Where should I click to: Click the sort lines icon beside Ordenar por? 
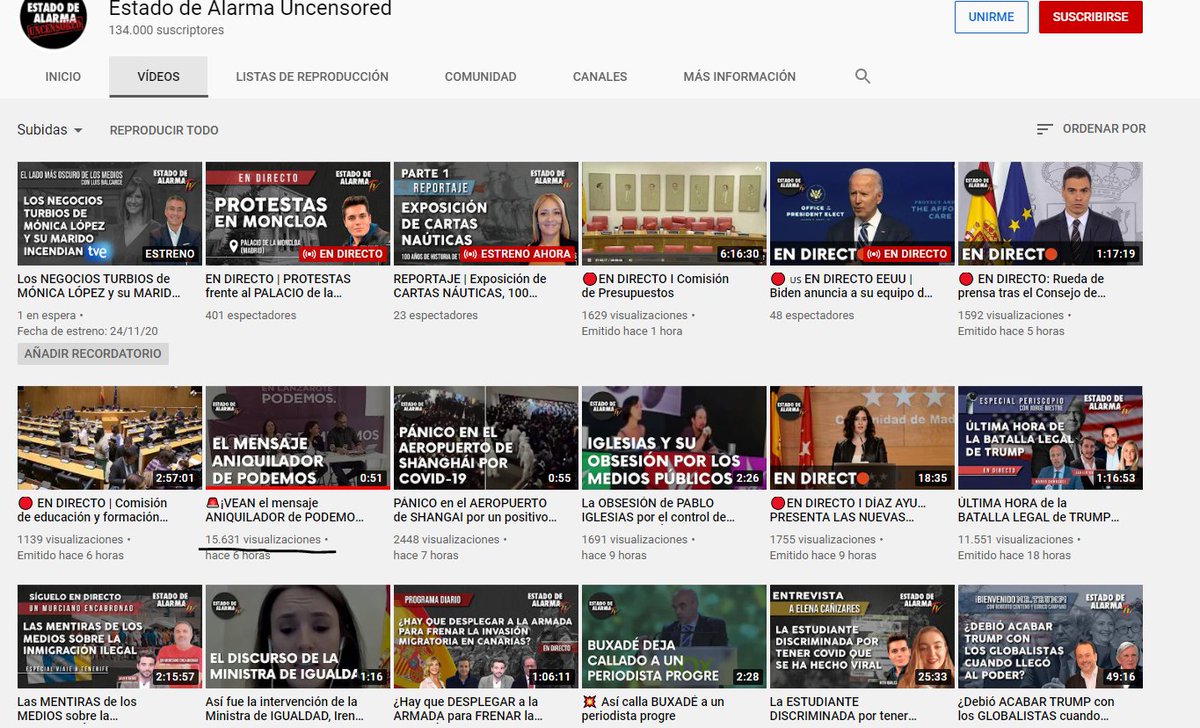click(x=1045, y=129)
